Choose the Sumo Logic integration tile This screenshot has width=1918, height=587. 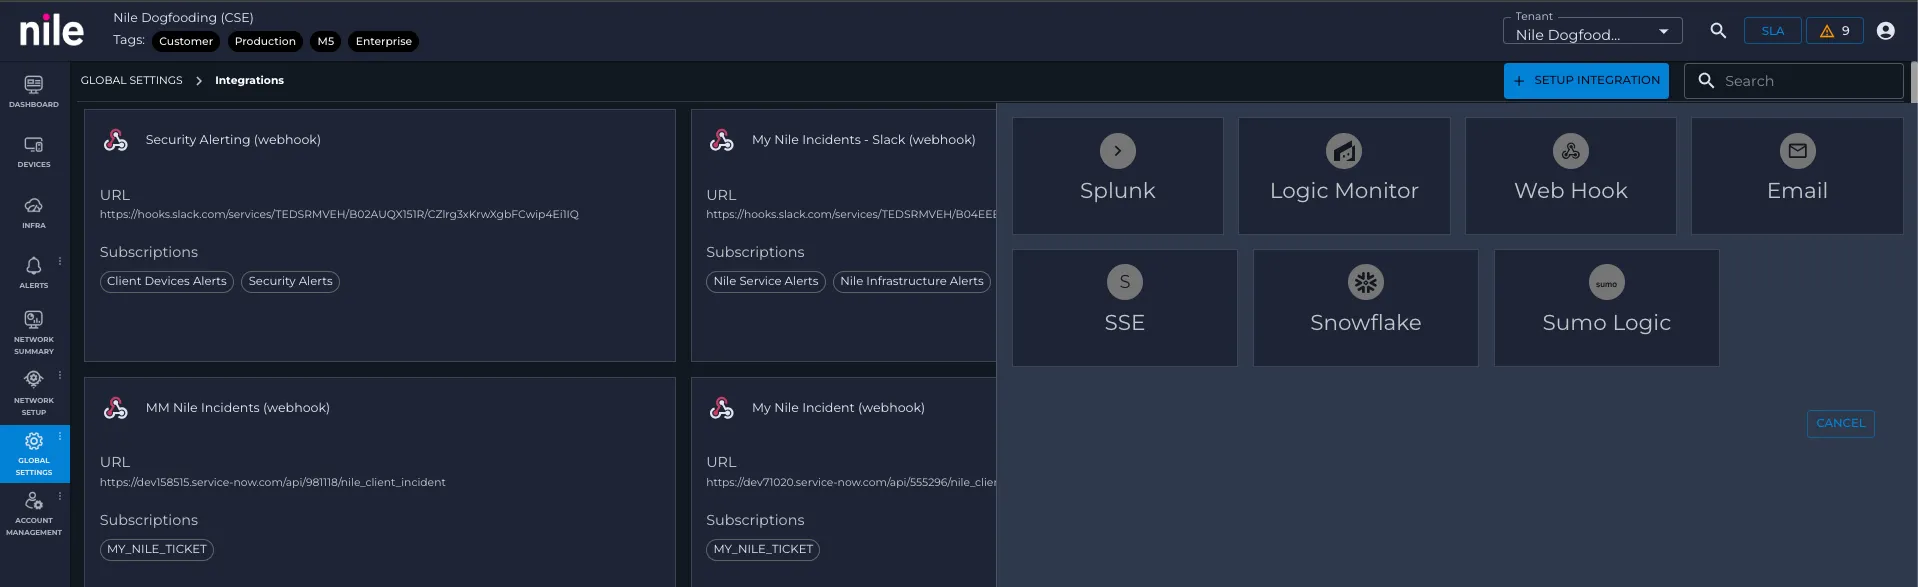1607,308
